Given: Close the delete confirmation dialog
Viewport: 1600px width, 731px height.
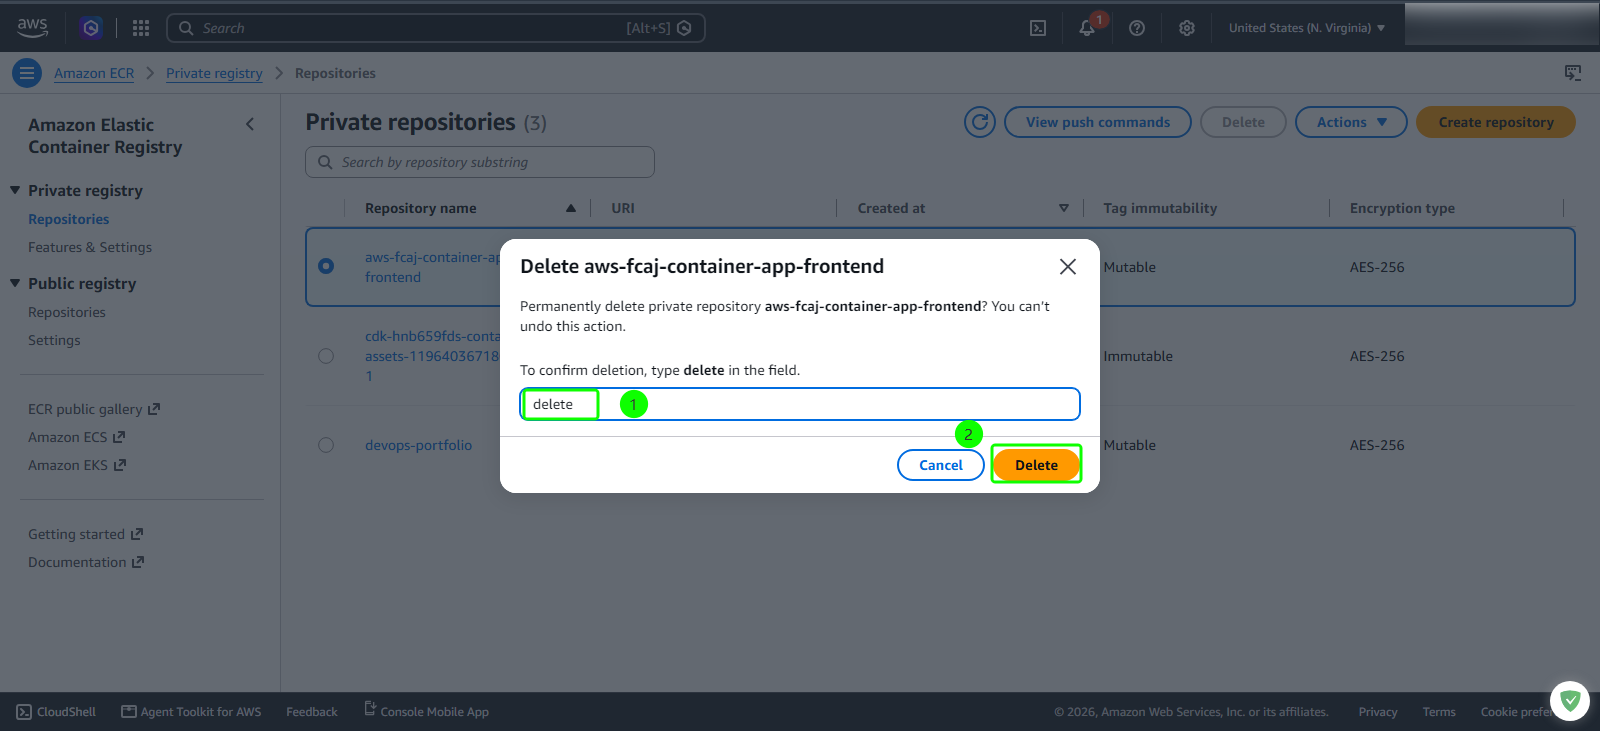Looking at the screenshot, I should click(x=1068, y=266).
